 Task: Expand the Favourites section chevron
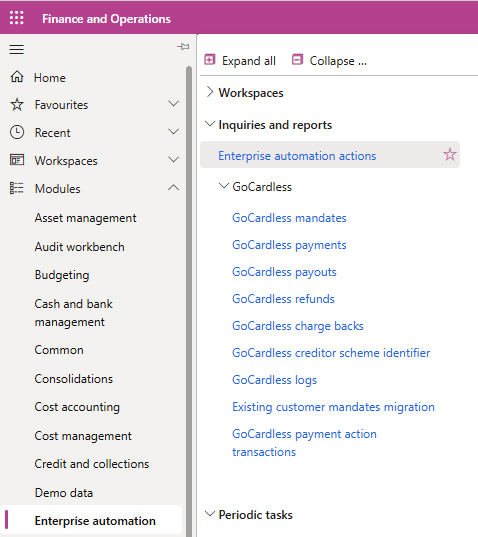coord(174,104)
